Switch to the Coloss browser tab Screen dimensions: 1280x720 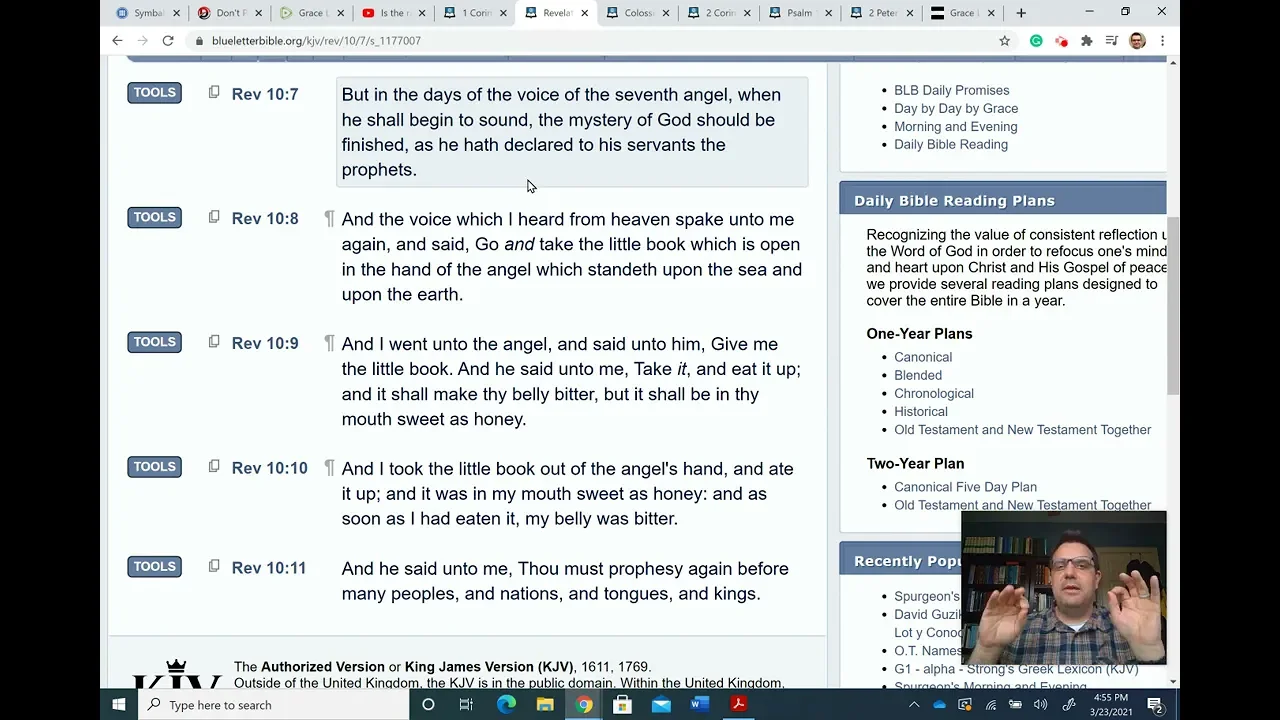637,13
